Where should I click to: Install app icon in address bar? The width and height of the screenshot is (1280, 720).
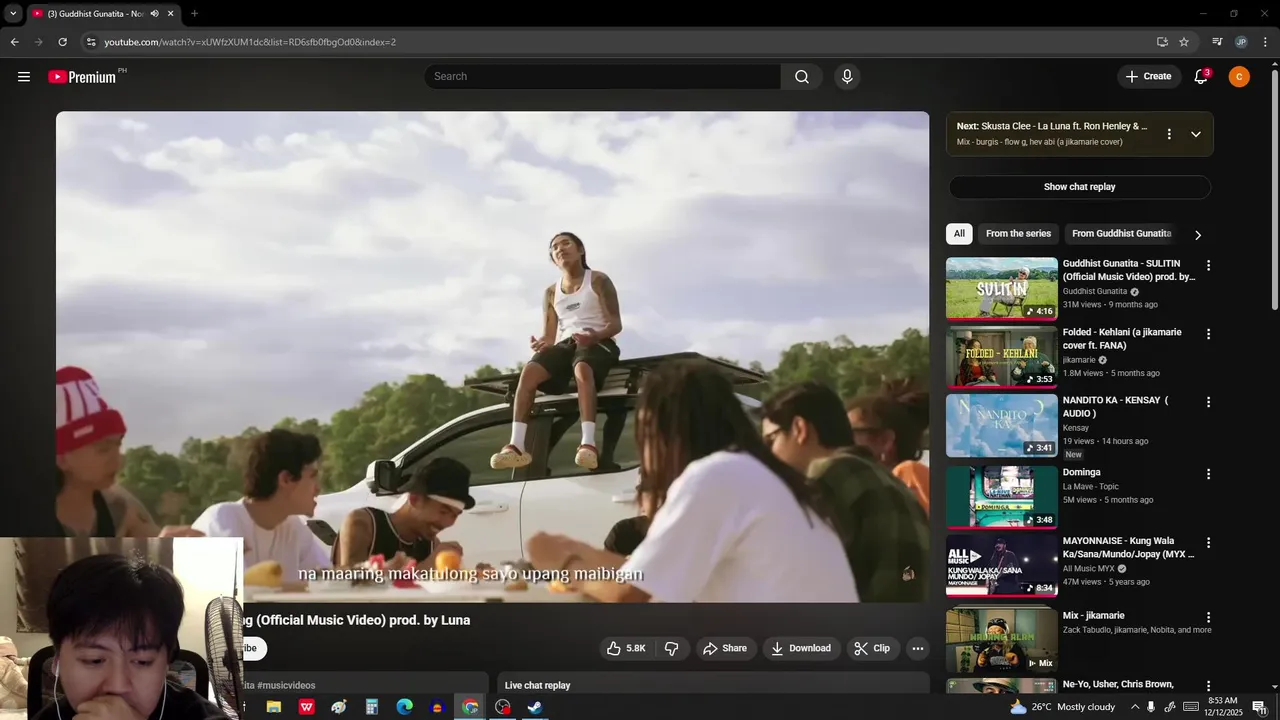point(1162,42)
